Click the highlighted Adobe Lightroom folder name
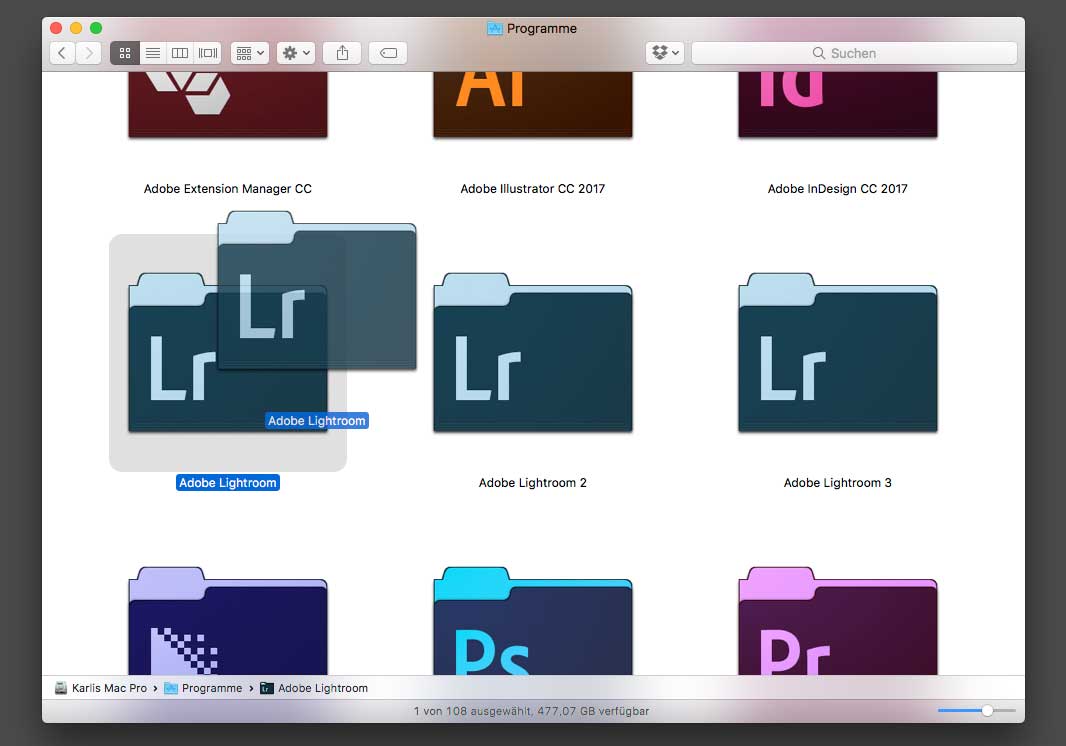The image size is (1066, 746). click(228, 483)
